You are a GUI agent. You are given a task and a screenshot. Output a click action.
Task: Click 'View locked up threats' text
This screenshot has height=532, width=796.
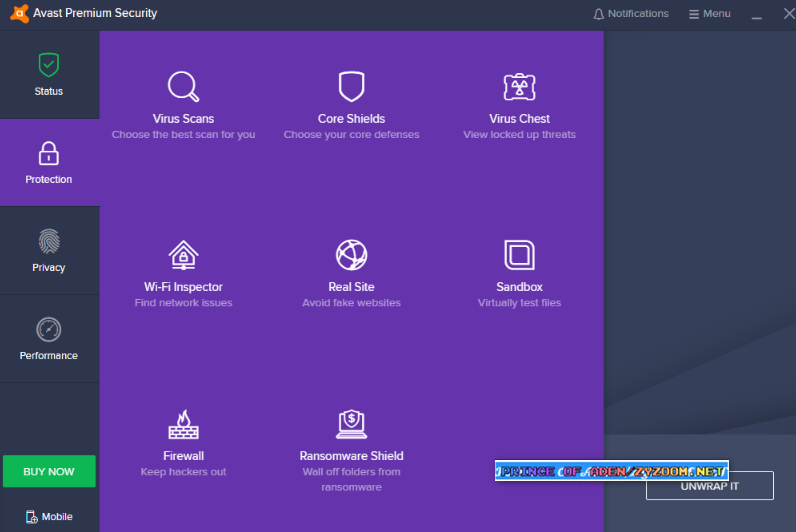(519, 135)
